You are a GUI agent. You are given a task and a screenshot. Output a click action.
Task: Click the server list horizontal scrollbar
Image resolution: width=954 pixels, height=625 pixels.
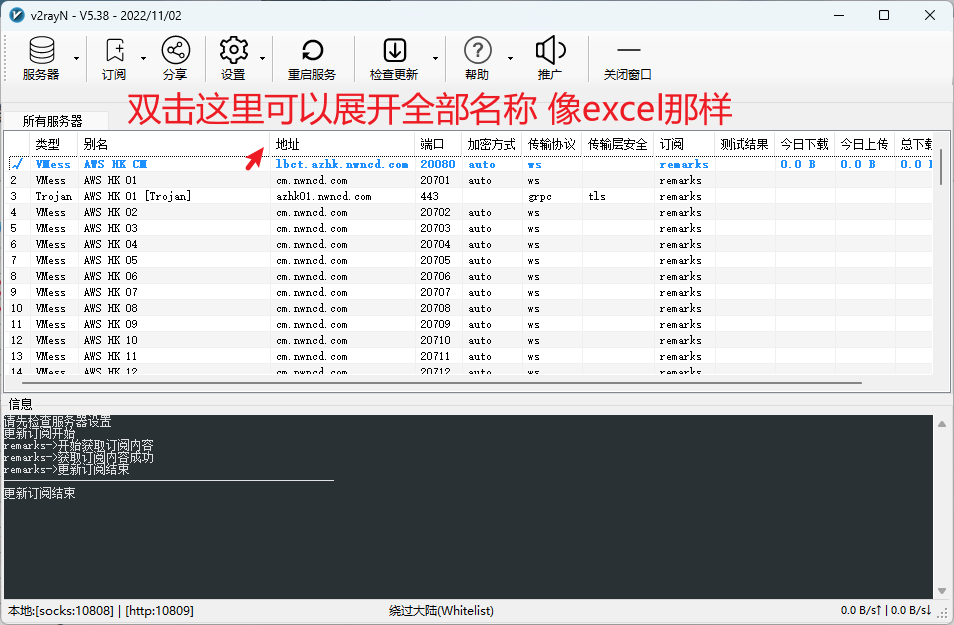pyautogui.click(x=442, y=383)
